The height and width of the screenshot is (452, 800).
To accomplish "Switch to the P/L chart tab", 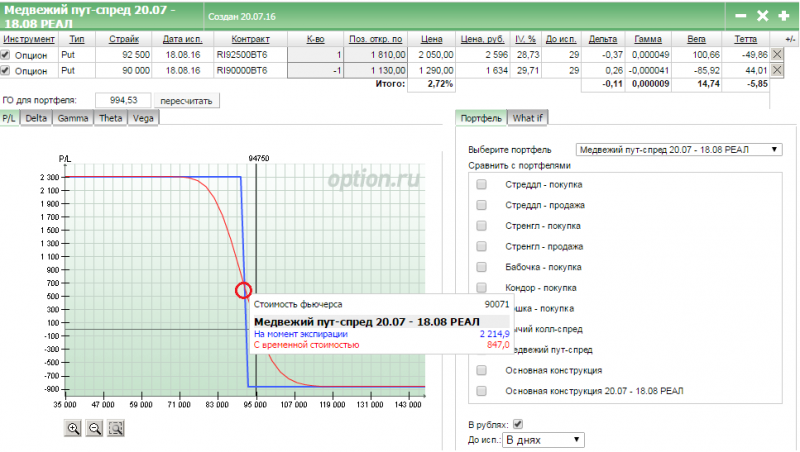I will (9, 118).
